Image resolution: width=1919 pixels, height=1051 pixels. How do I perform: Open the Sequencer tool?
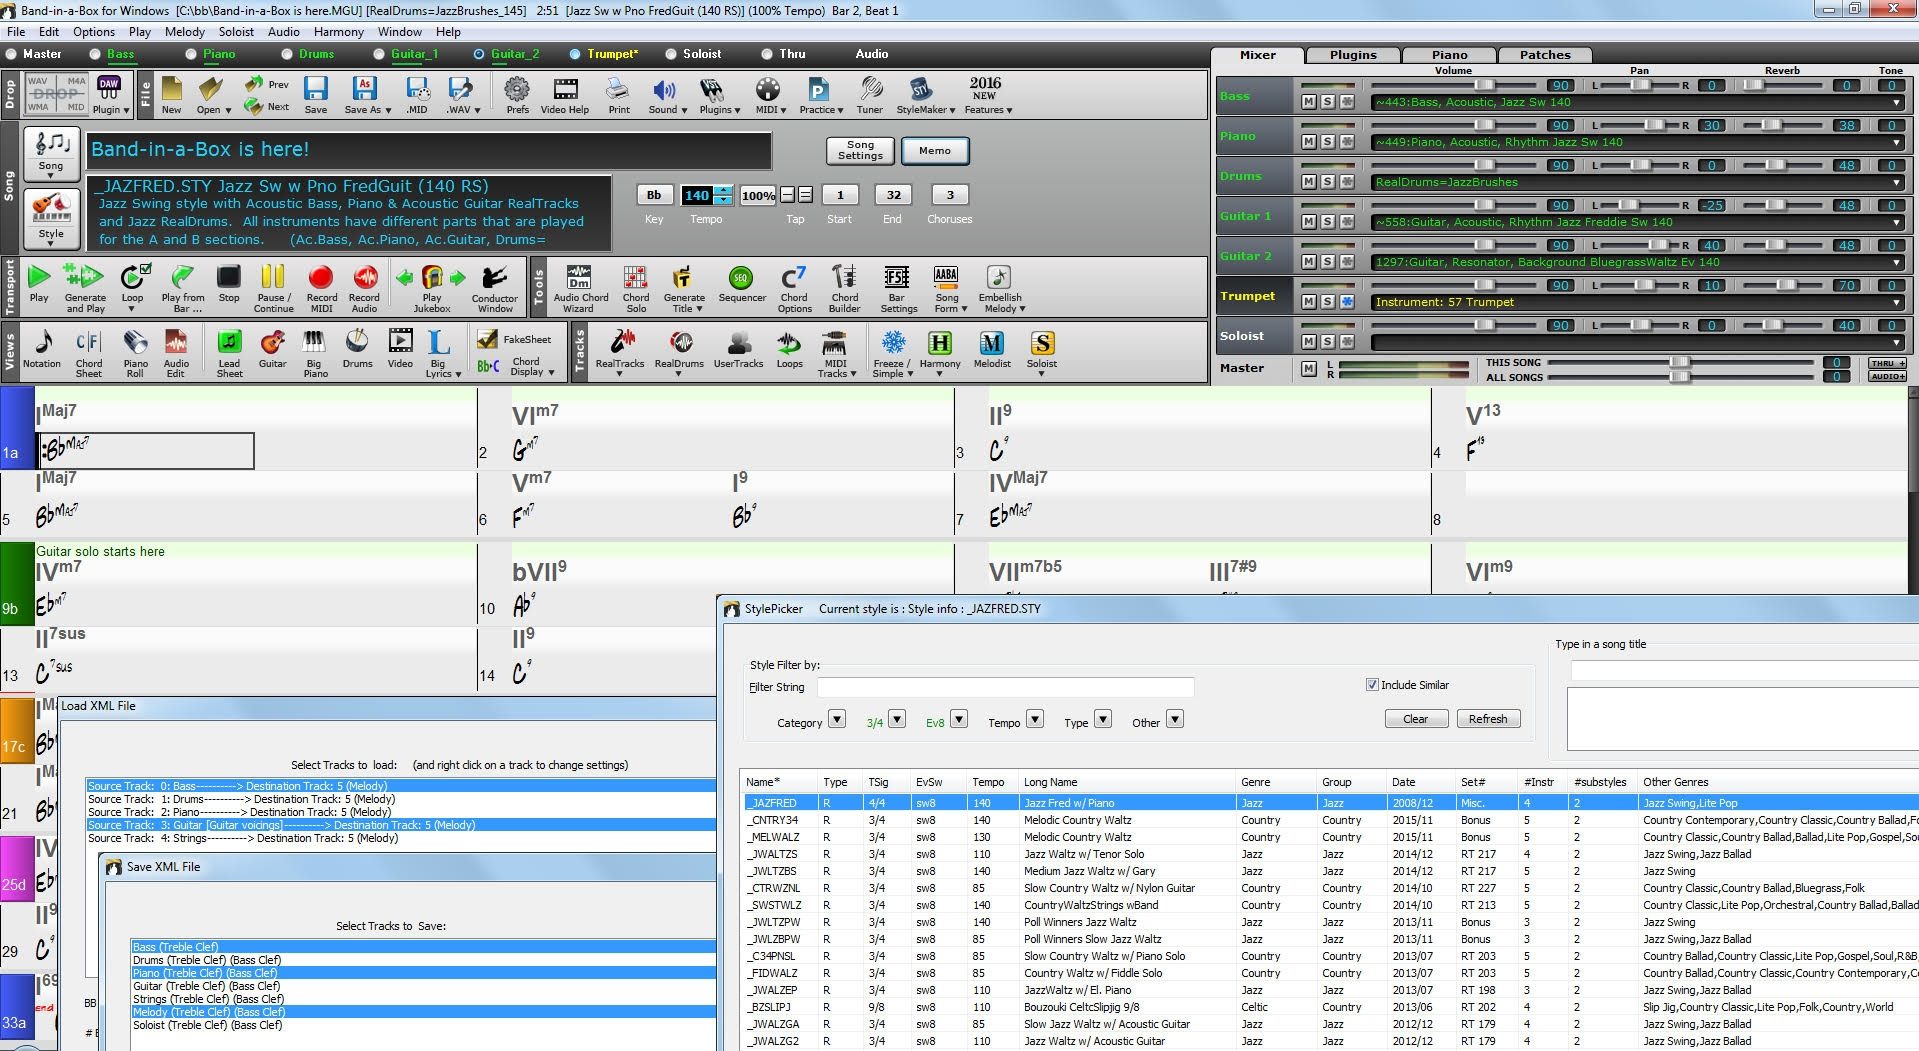[741, 285]
